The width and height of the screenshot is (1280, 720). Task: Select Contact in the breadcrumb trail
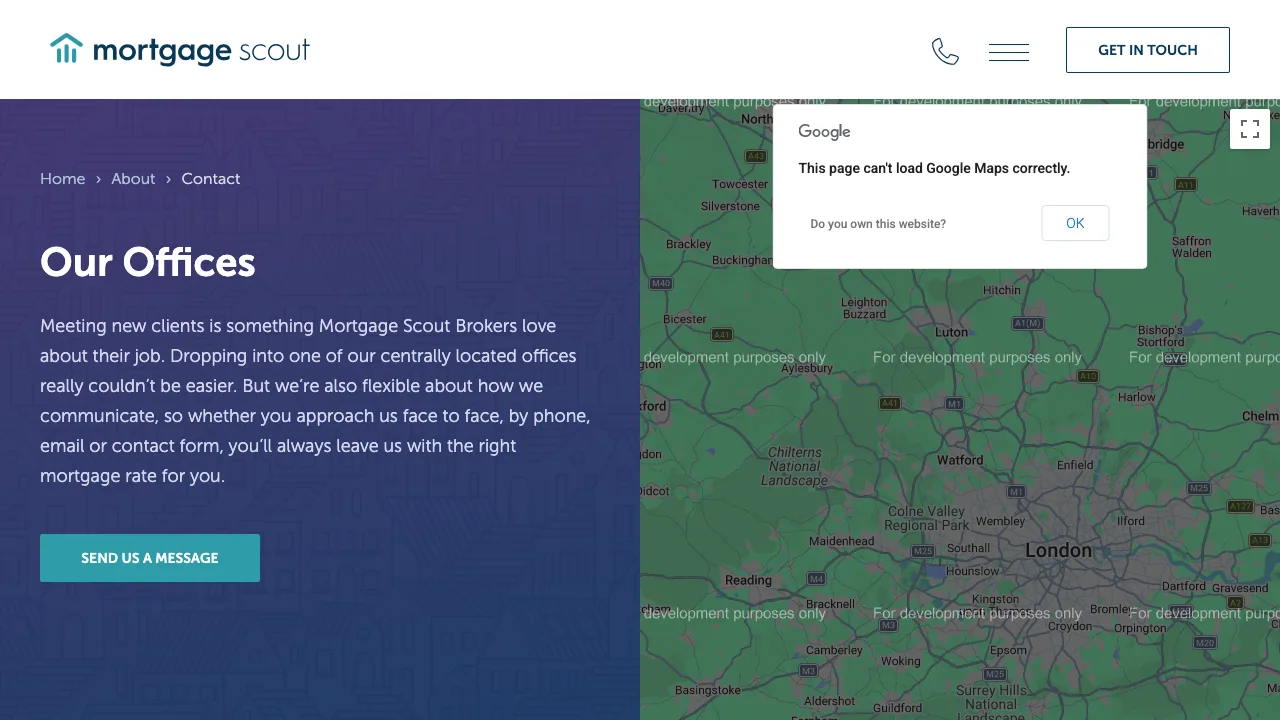tap(211, 179)
